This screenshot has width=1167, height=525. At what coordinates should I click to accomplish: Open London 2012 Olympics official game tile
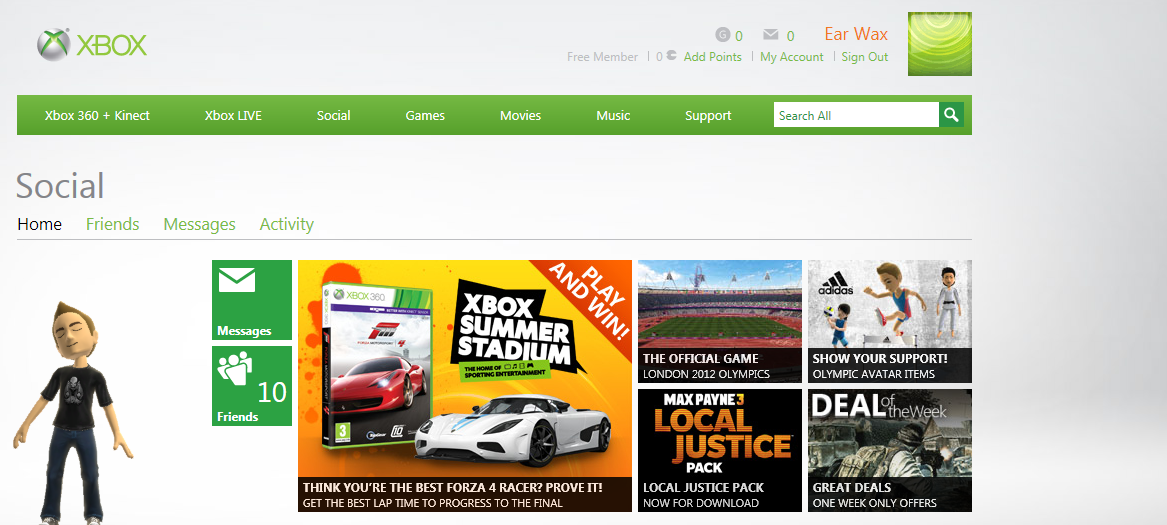tap(720, 321)
